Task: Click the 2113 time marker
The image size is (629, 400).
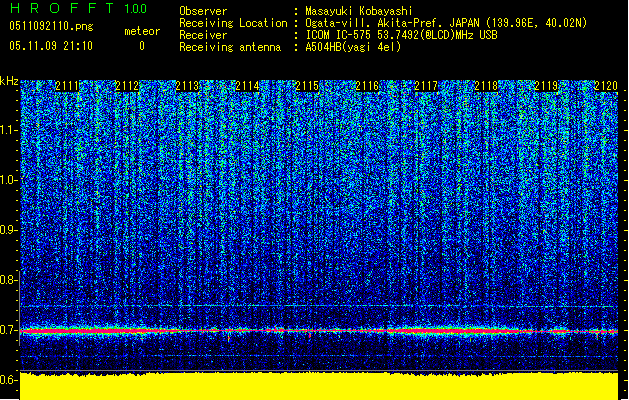Action: point(187,86)
